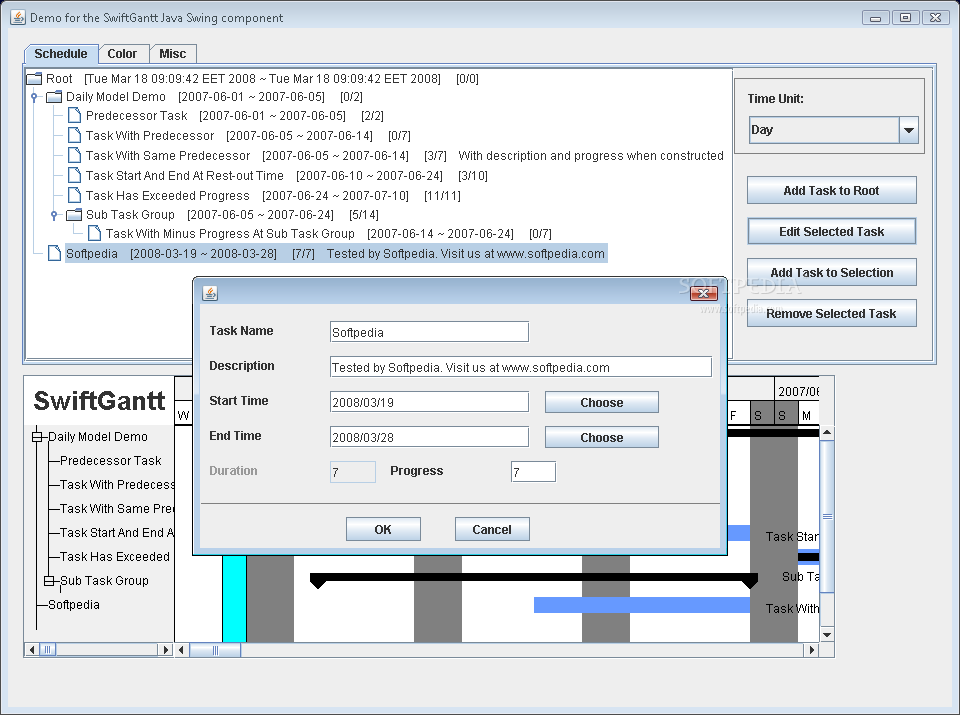960x715 pixels.
Task: Click Add Task to Selection button
Action: pyautogui.click(x=831, y=272)
